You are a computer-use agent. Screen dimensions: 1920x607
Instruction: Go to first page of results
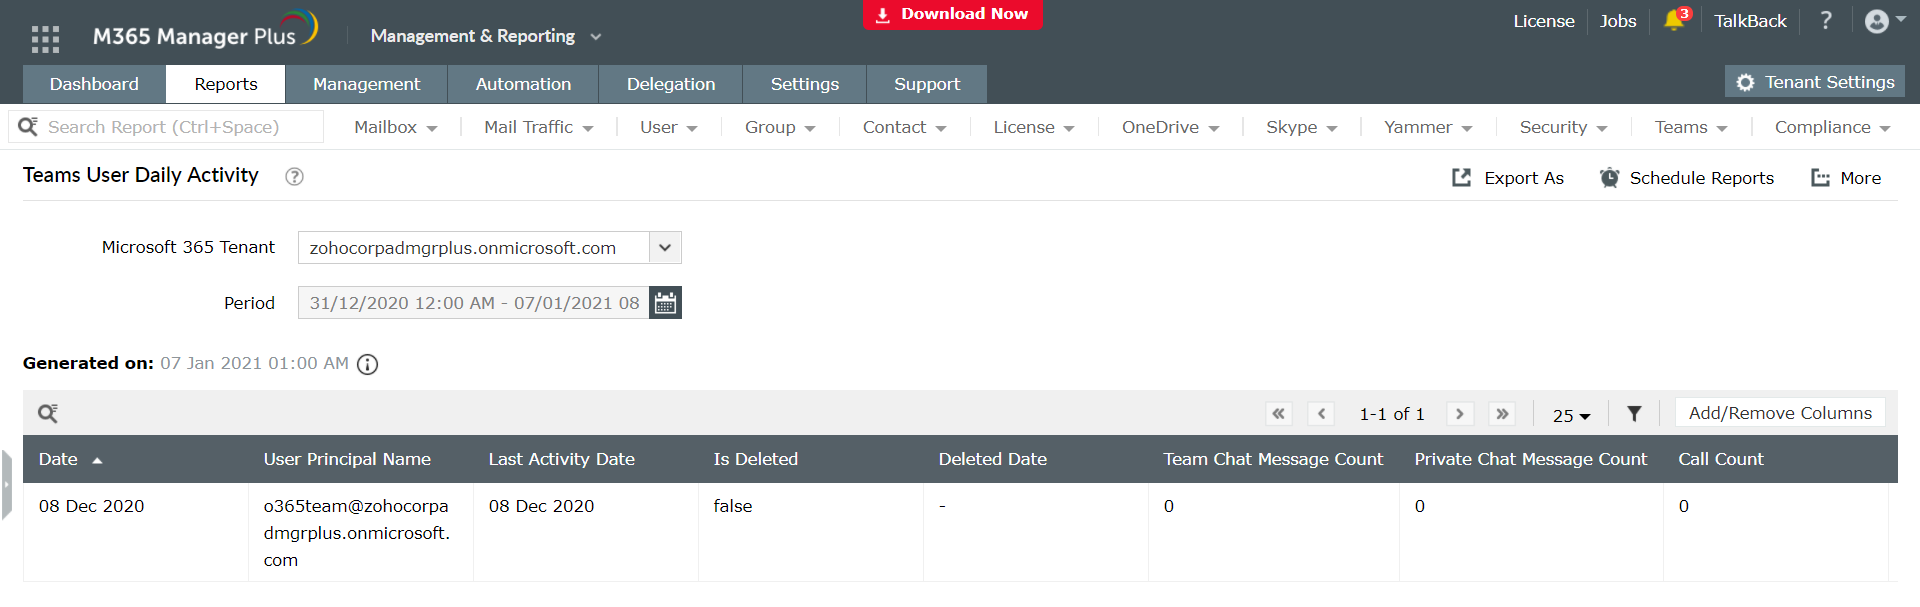tap(1278, 413)
